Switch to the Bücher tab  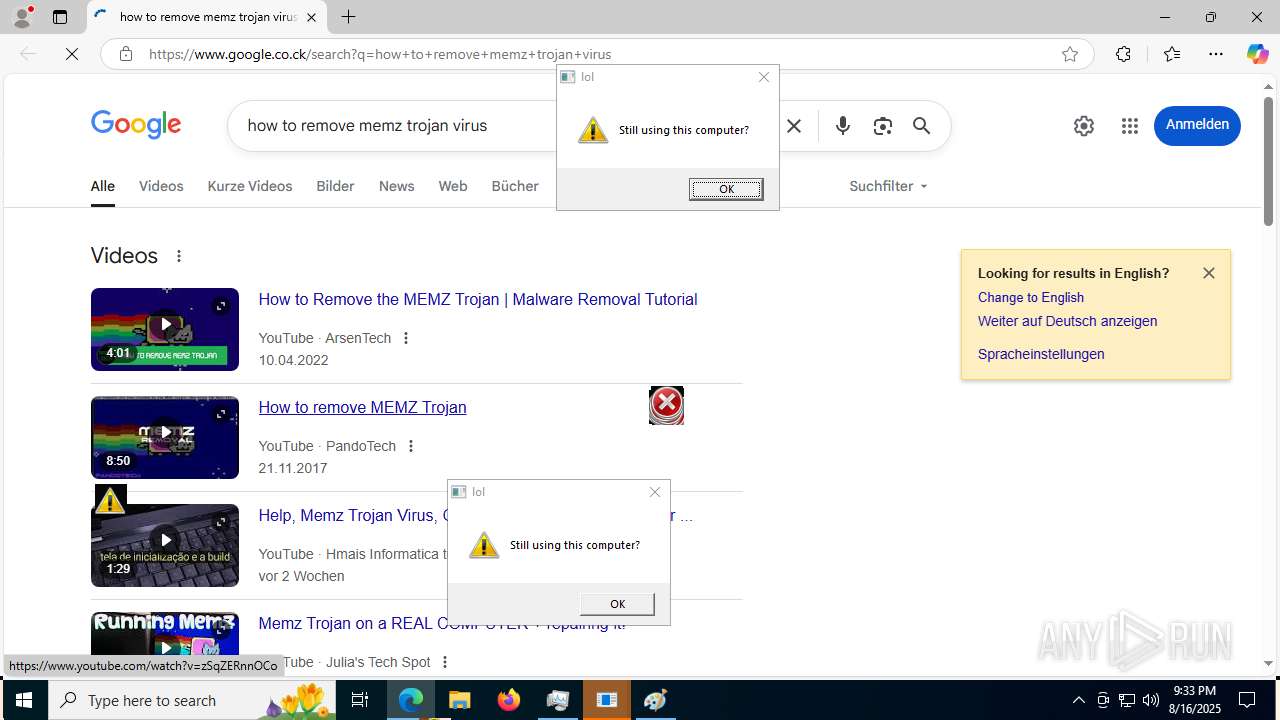coord(515,186)
